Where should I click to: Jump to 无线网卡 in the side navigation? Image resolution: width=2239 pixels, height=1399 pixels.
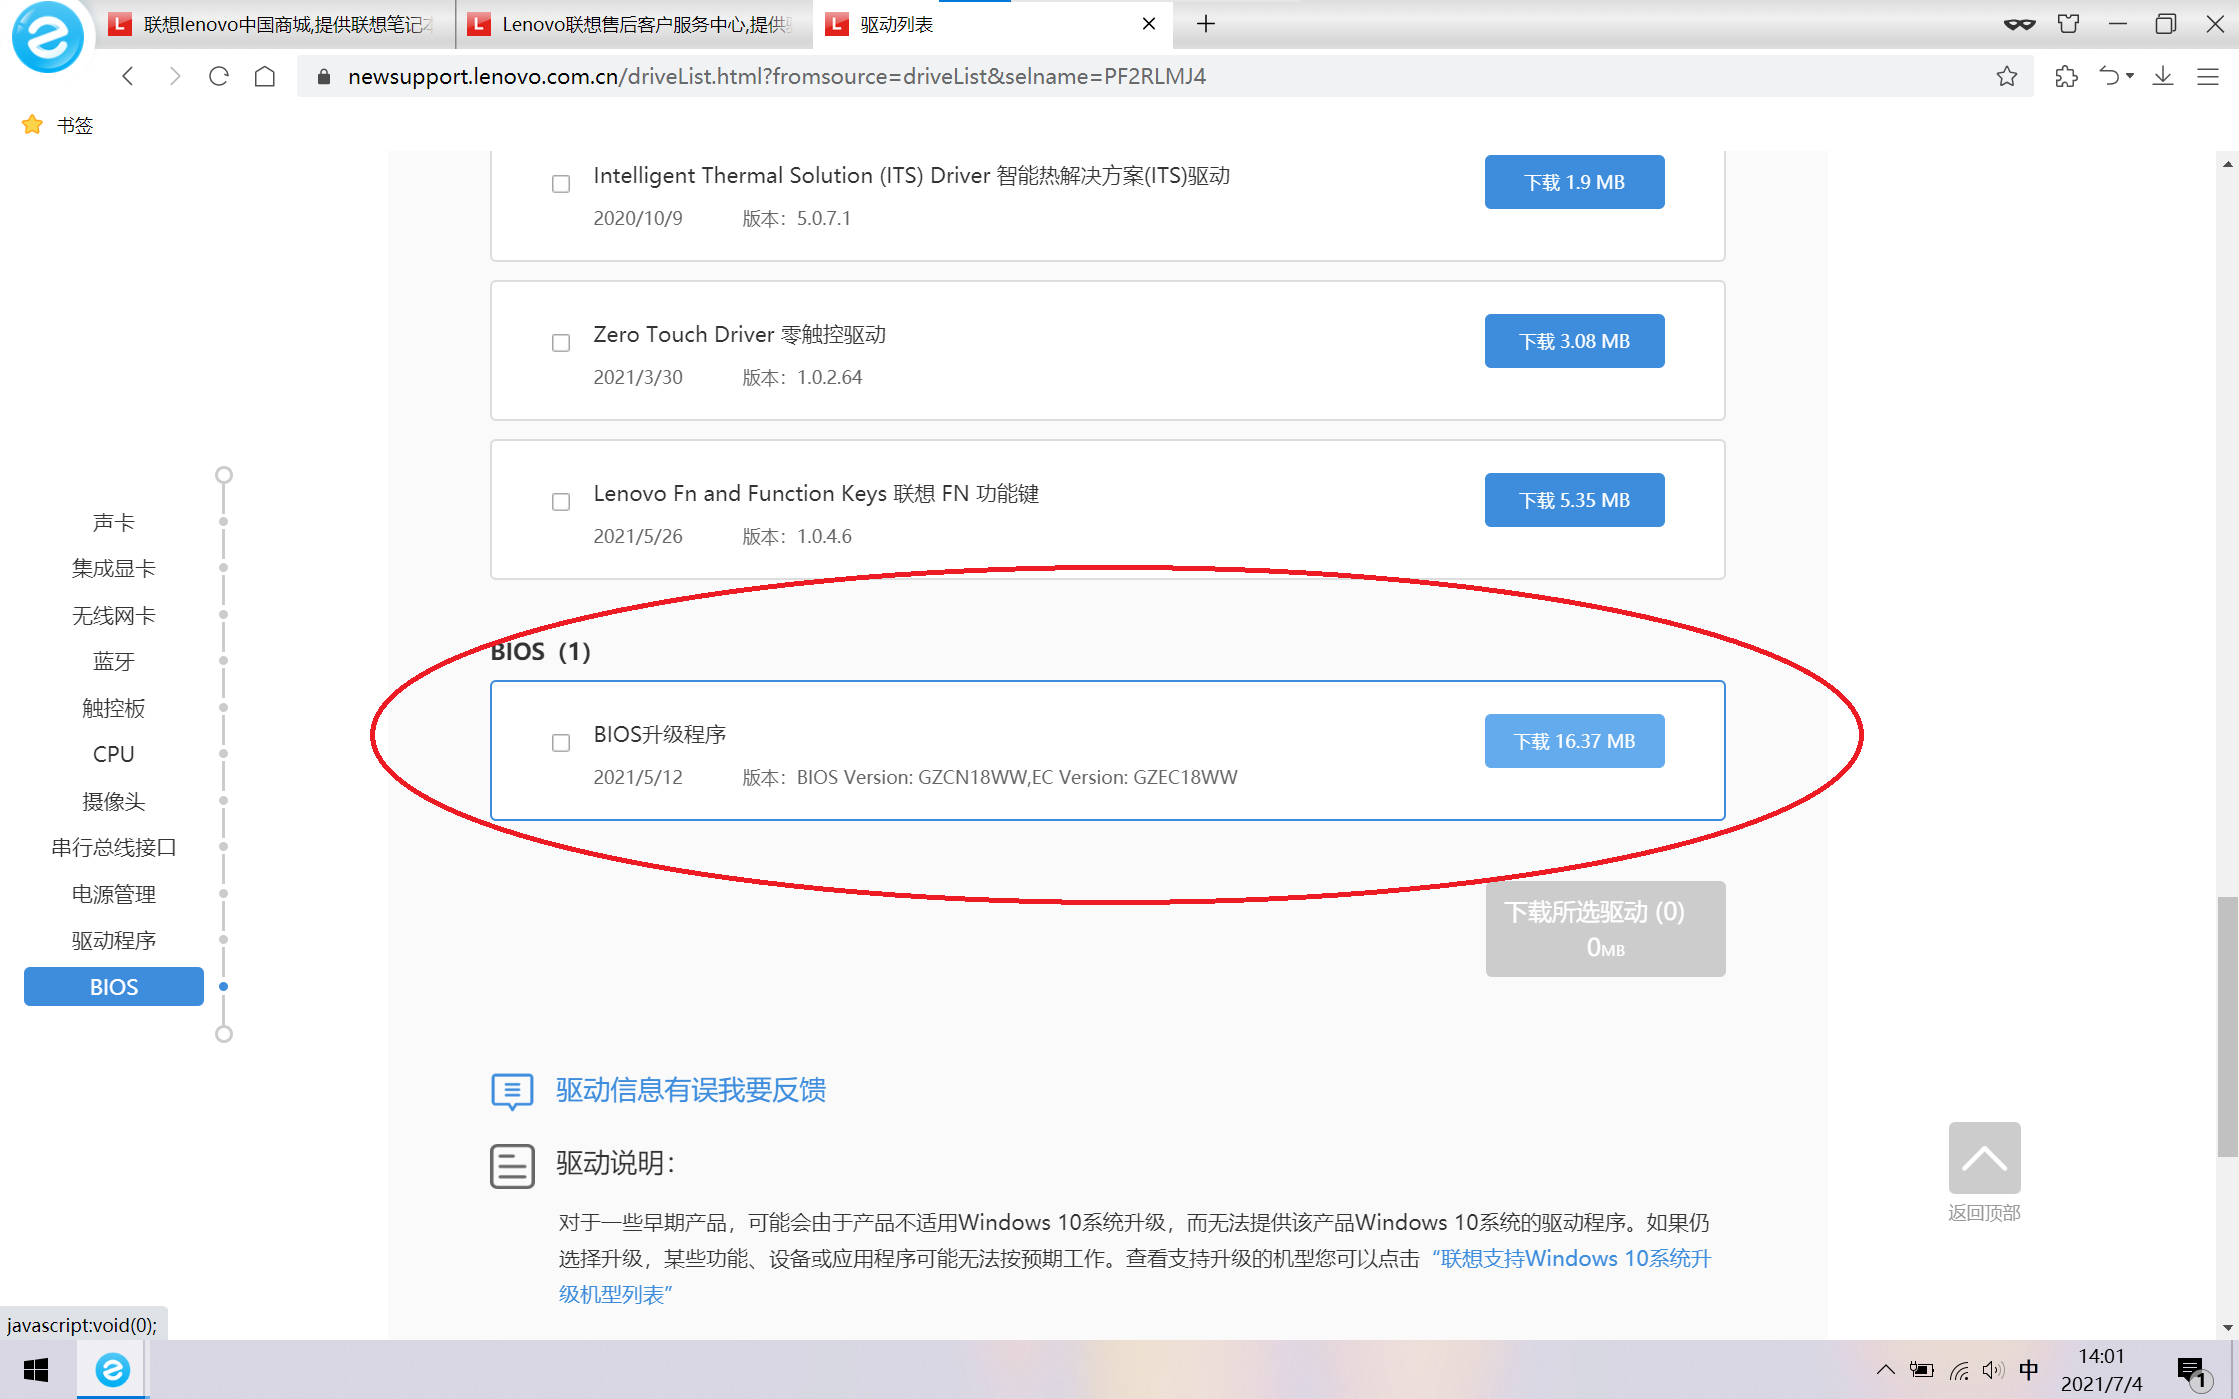114,615
